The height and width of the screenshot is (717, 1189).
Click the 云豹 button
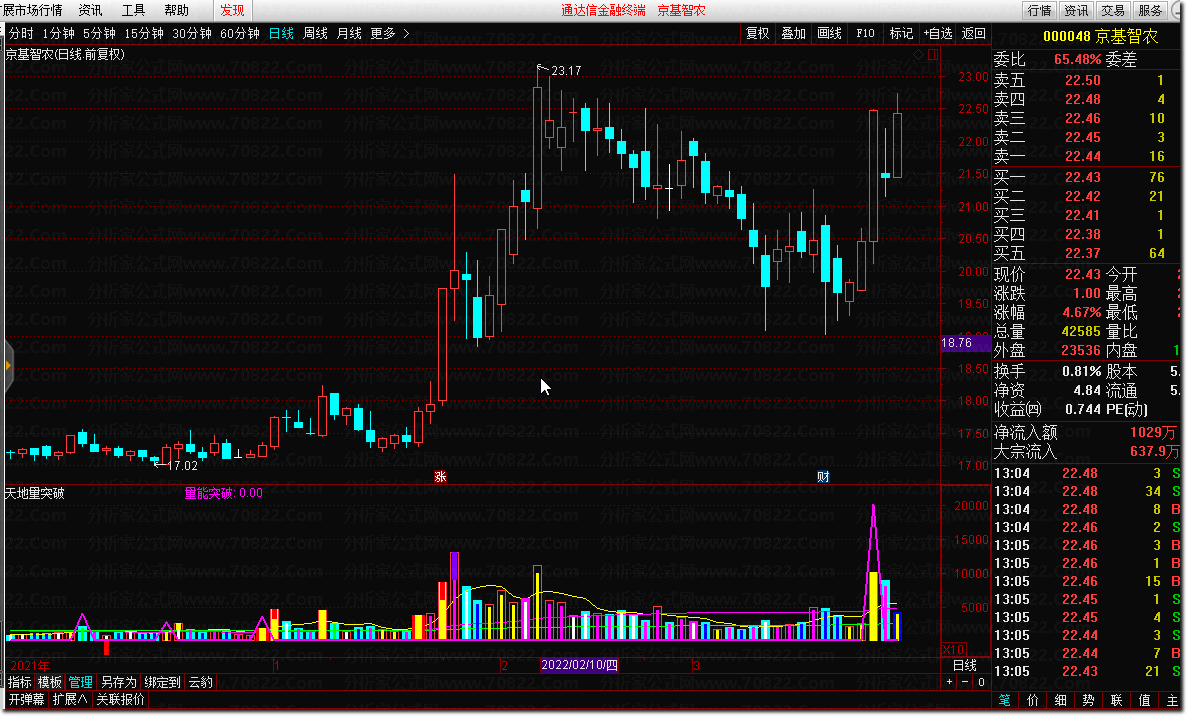[x=201, y=682]
